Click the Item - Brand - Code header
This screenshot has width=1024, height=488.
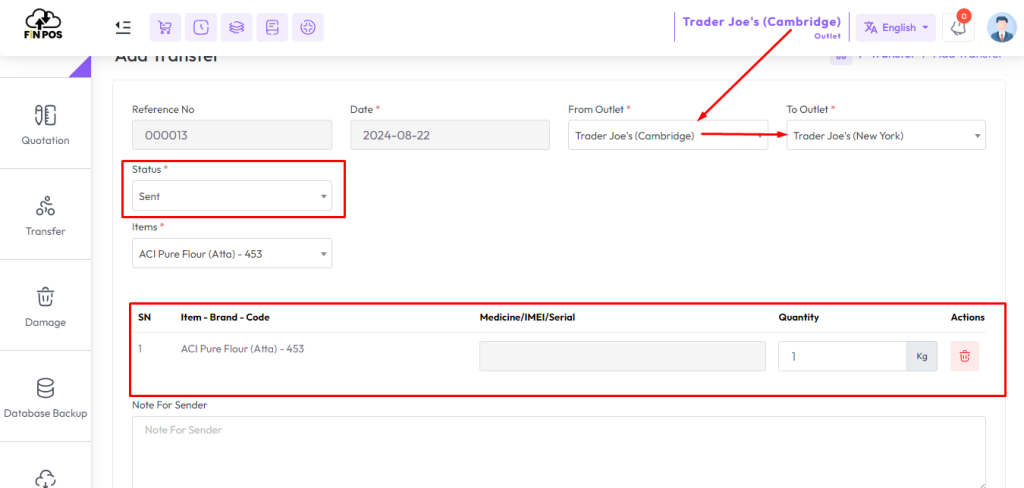(x=225, y=317)
